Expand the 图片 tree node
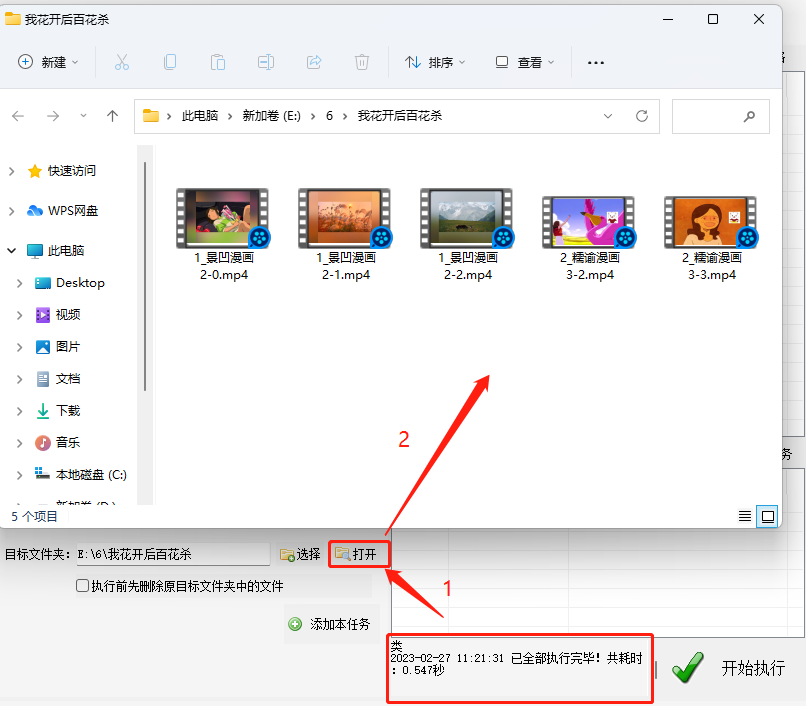 pos(20,348)
